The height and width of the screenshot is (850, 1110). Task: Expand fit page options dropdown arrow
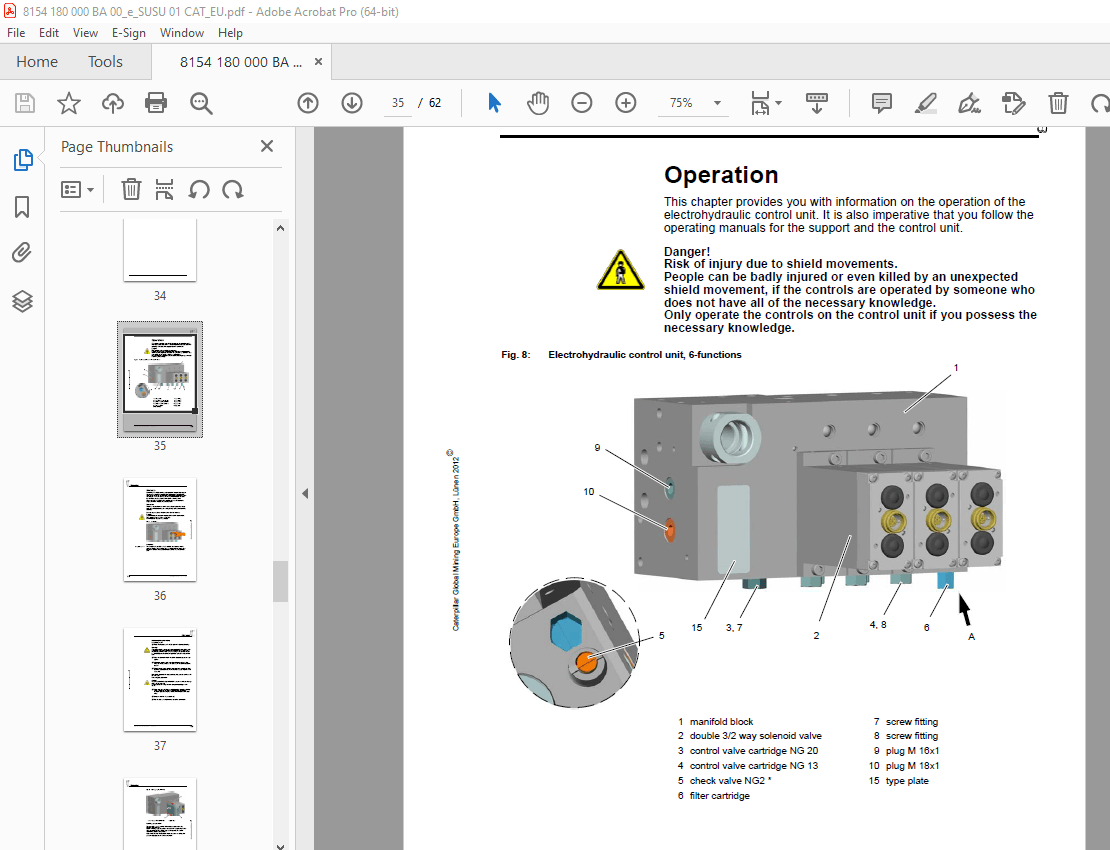[779, 103]
